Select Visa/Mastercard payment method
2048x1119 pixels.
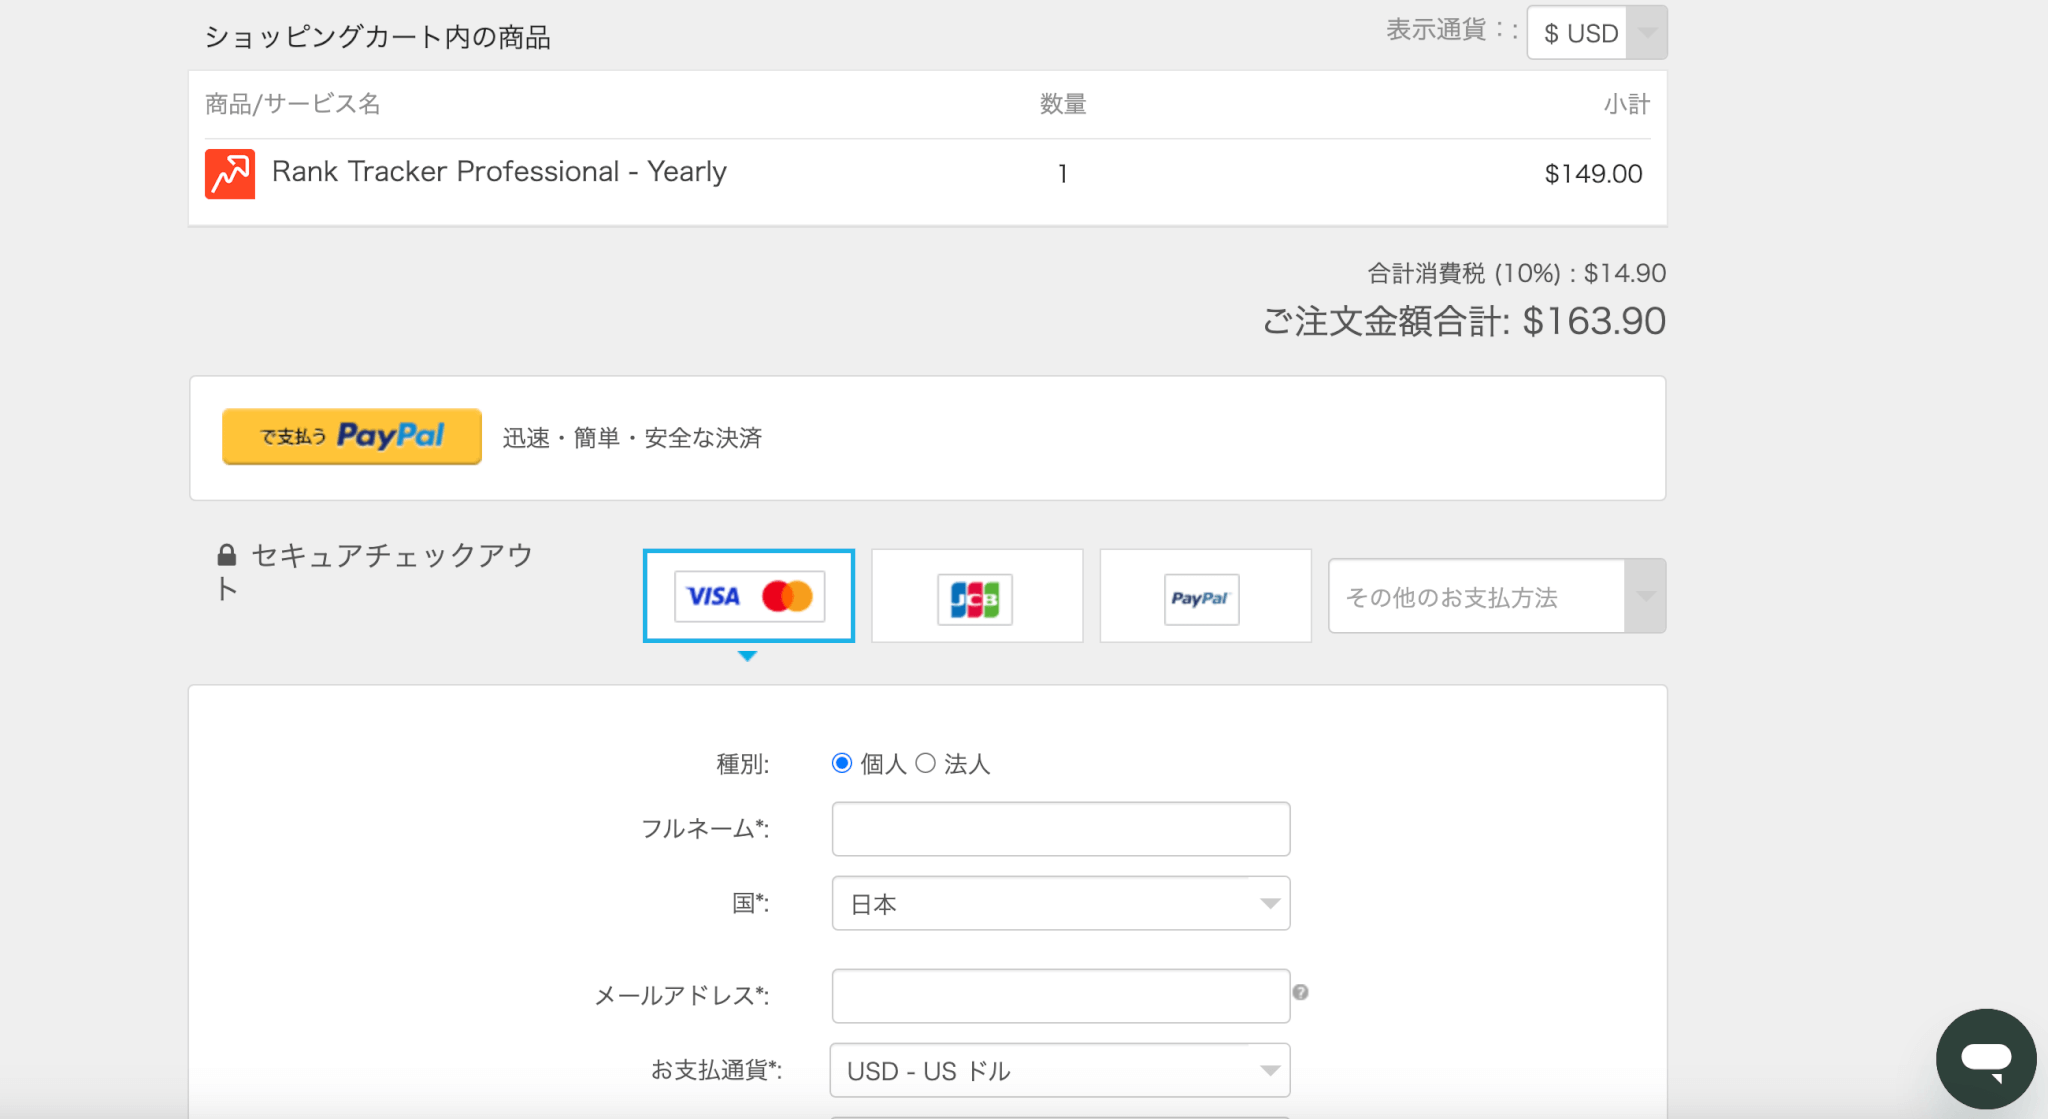tap(749, 596)
